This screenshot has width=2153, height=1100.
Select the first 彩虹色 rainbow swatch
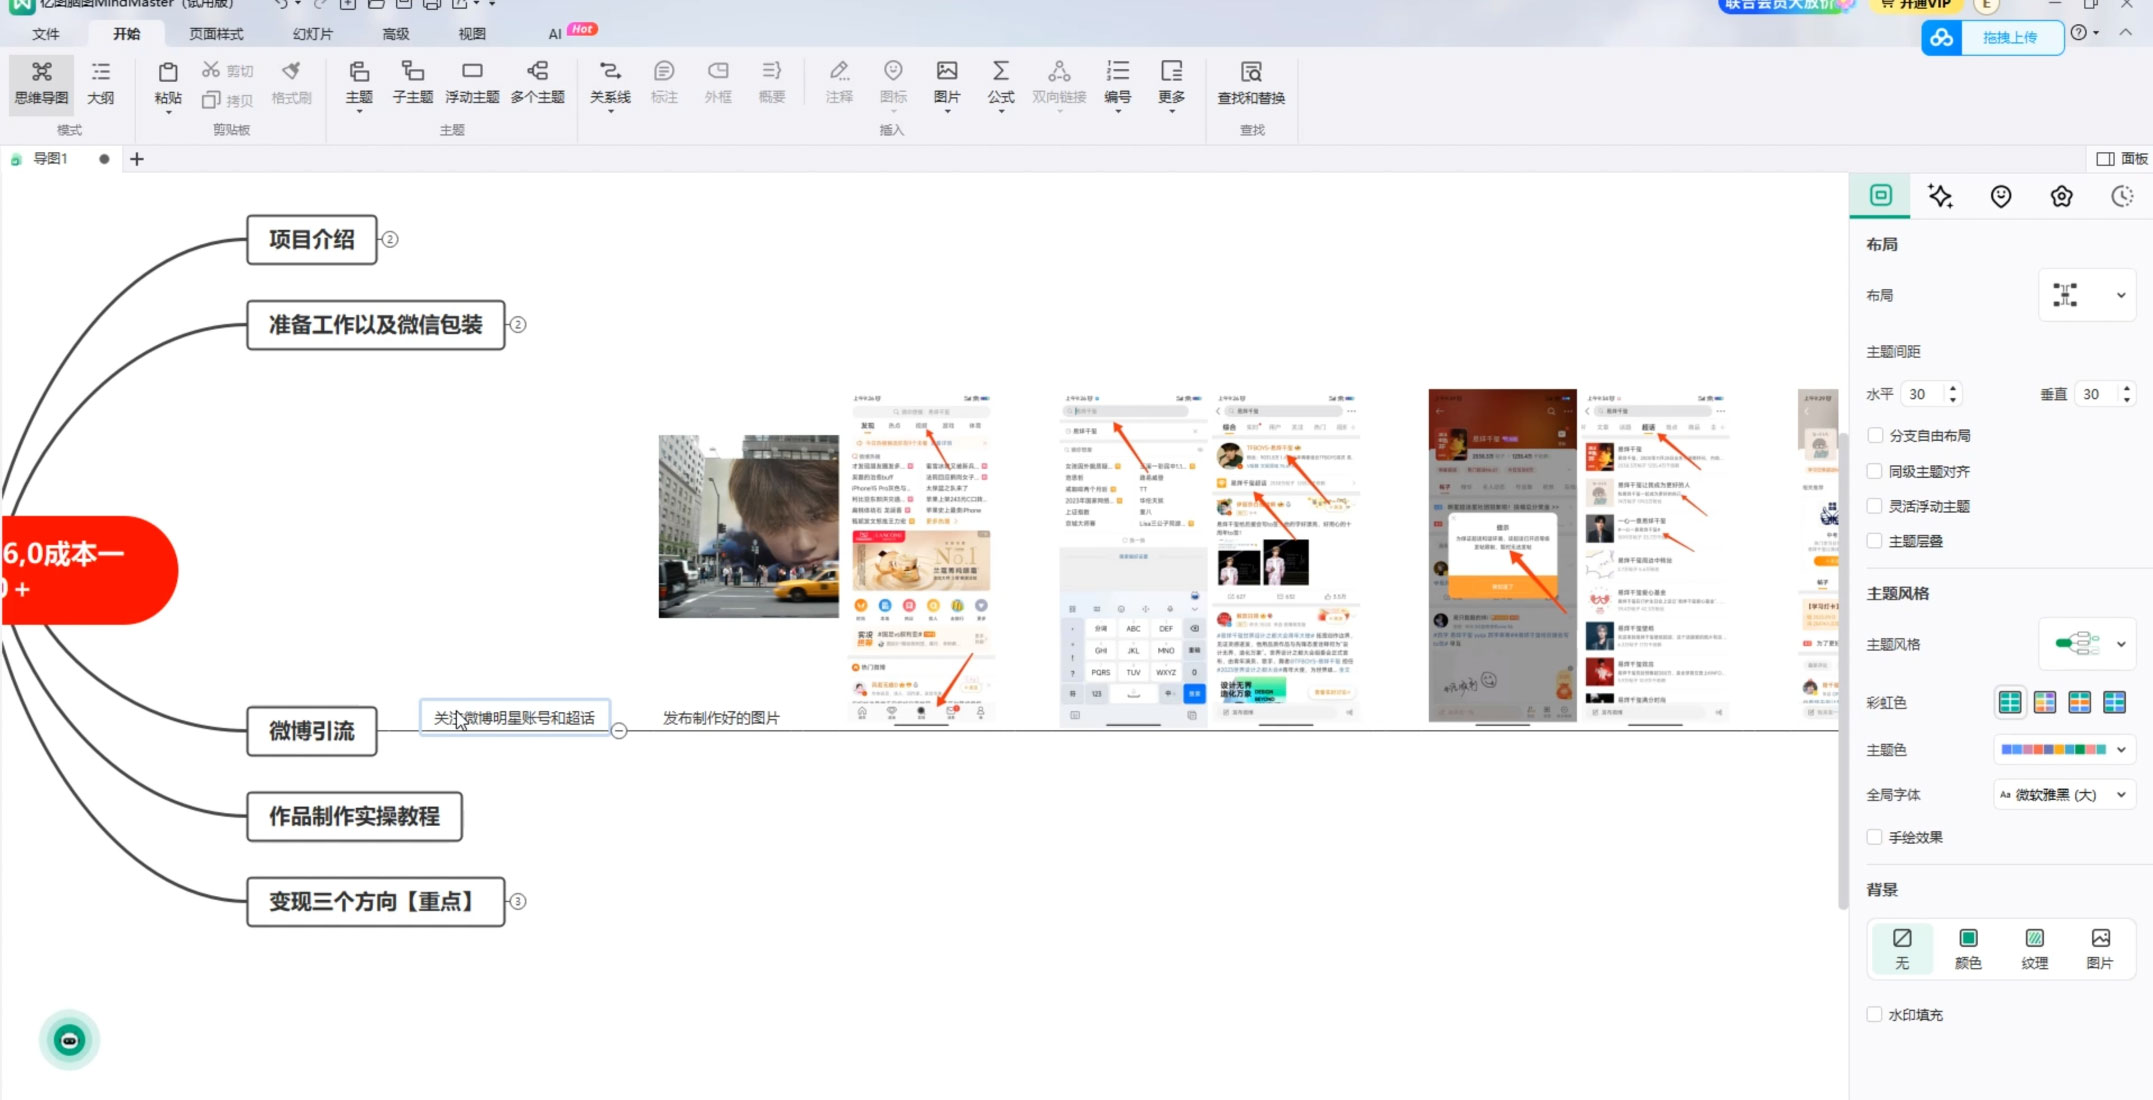(x=2009, y=702)
